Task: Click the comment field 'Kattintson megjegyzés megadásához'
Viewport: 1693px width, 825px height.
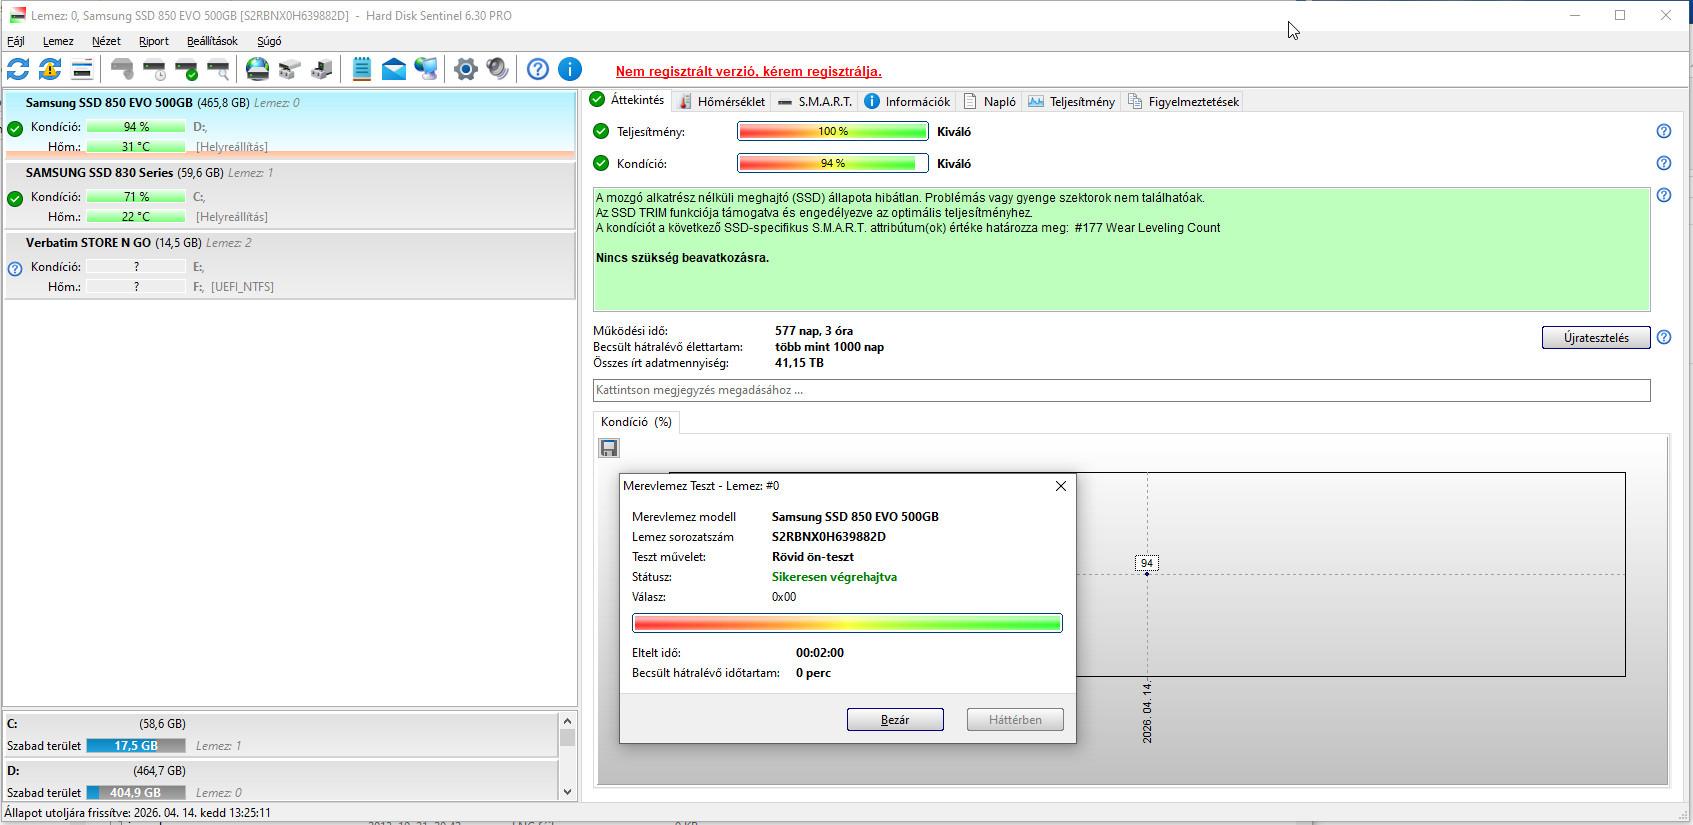Action: coord(1121,390)
